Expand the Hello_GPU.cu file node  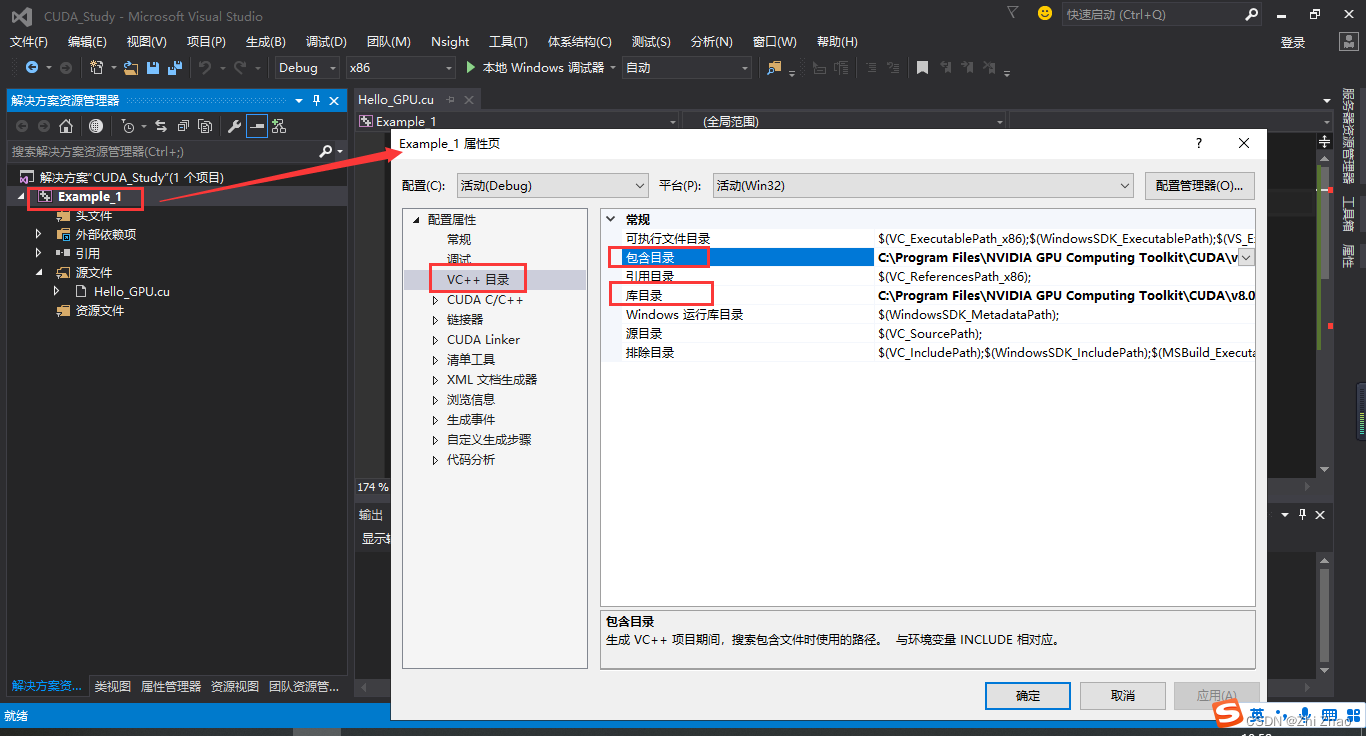tap(57, 291)
